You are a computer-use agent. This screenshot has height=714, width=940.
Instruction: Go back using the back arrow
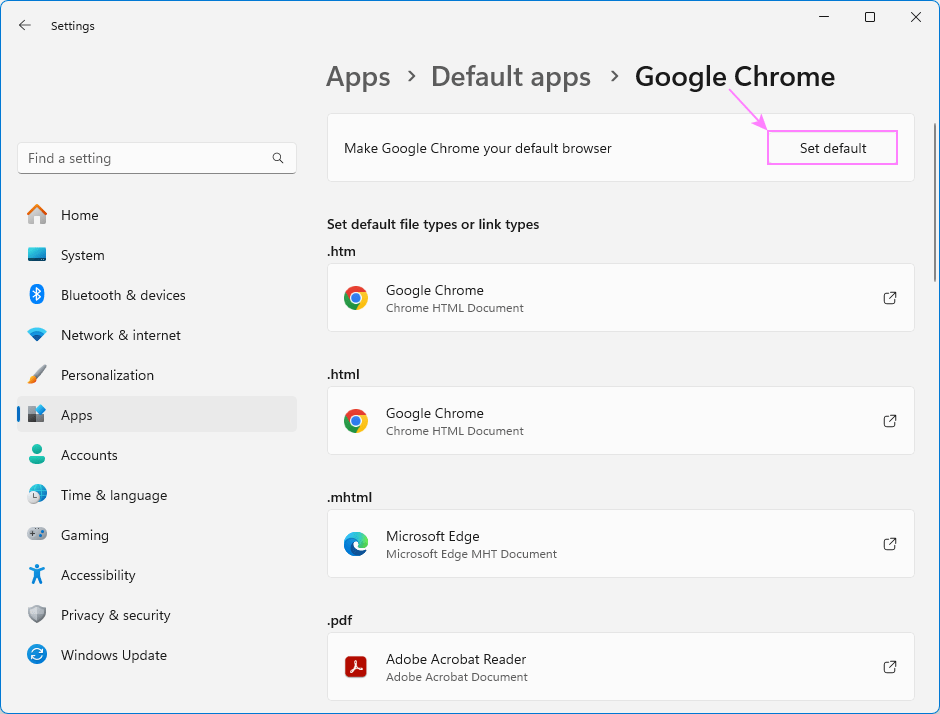pyautogui.click(x=25, y=25)
